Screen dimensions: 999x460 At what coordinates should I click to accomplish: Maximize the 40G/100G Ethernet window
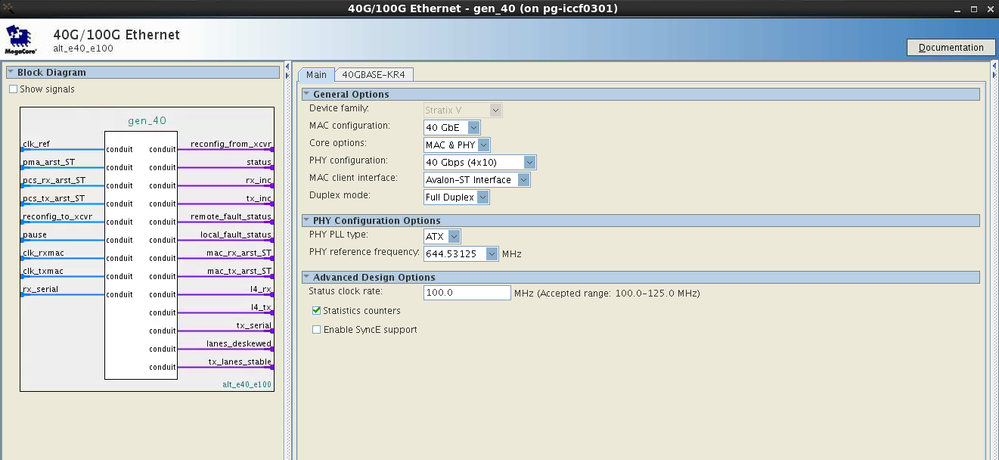coord(974,9)
